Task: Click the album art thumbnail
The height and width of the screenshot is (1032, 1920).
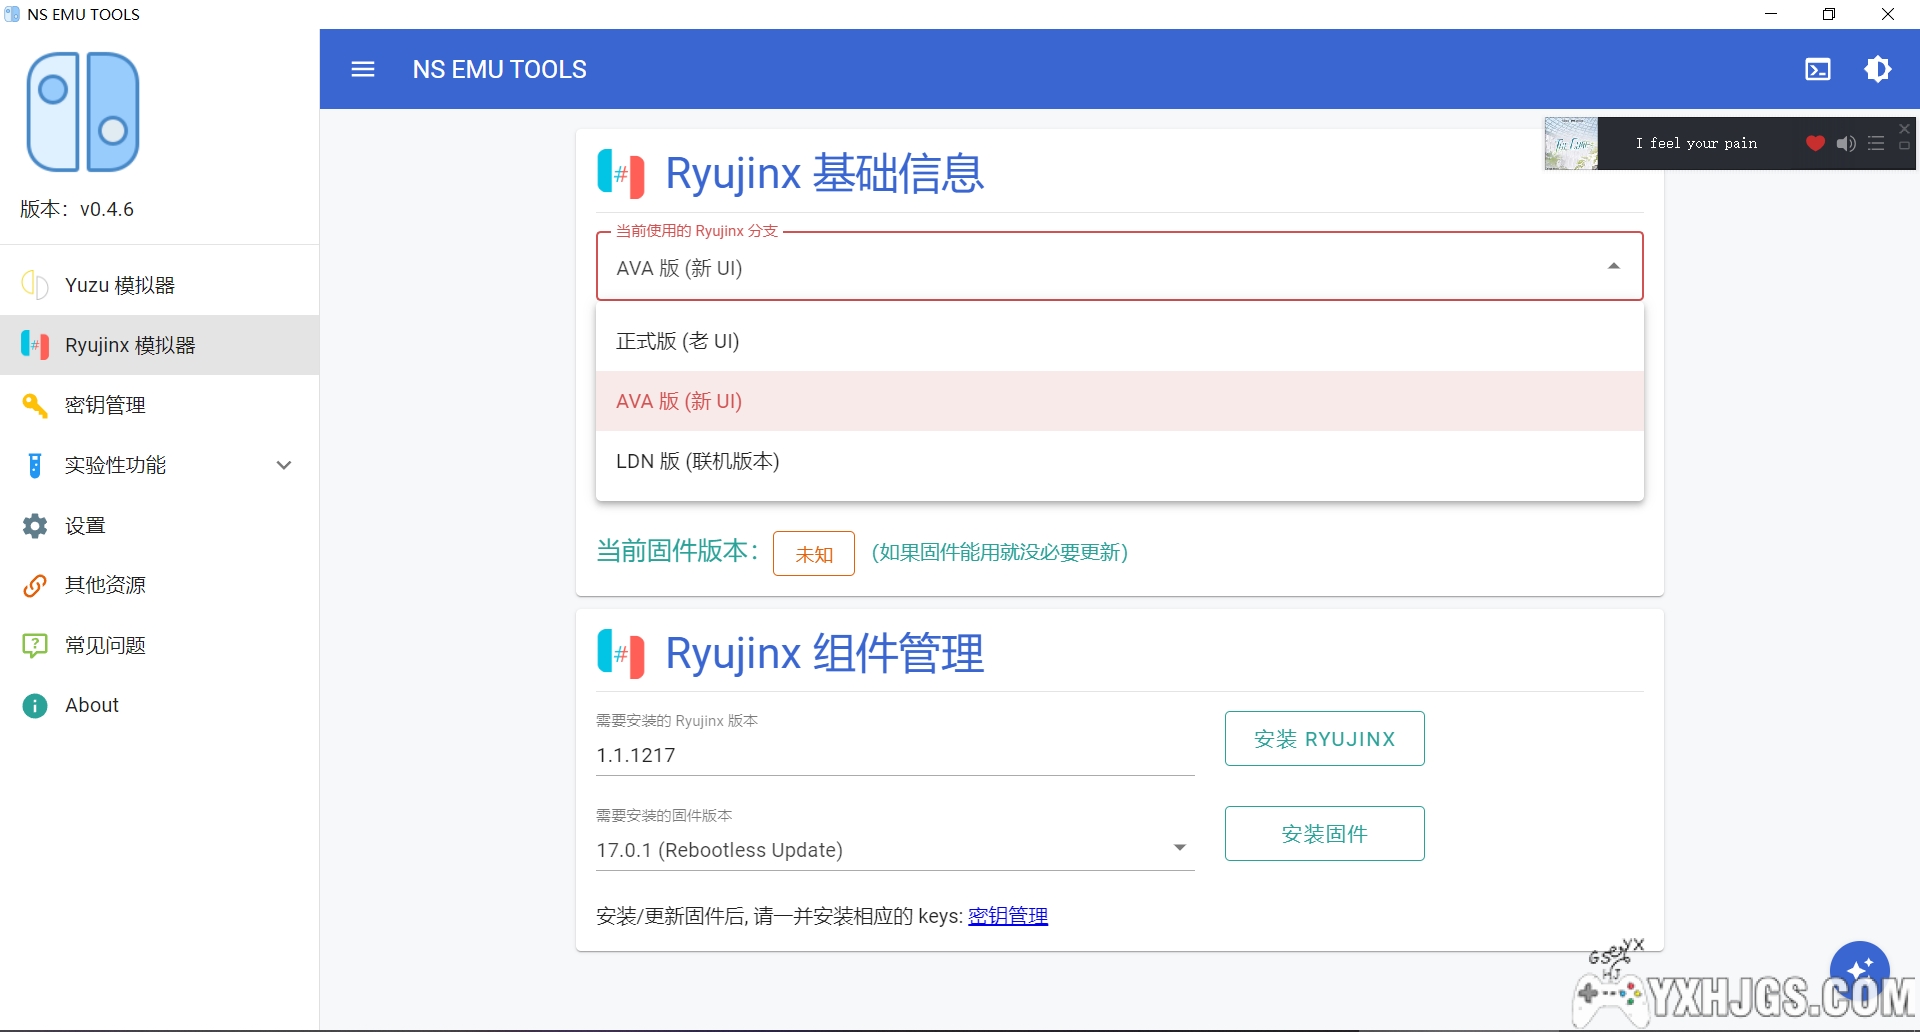Action: pyautogui.click(x=1570, y=143)
